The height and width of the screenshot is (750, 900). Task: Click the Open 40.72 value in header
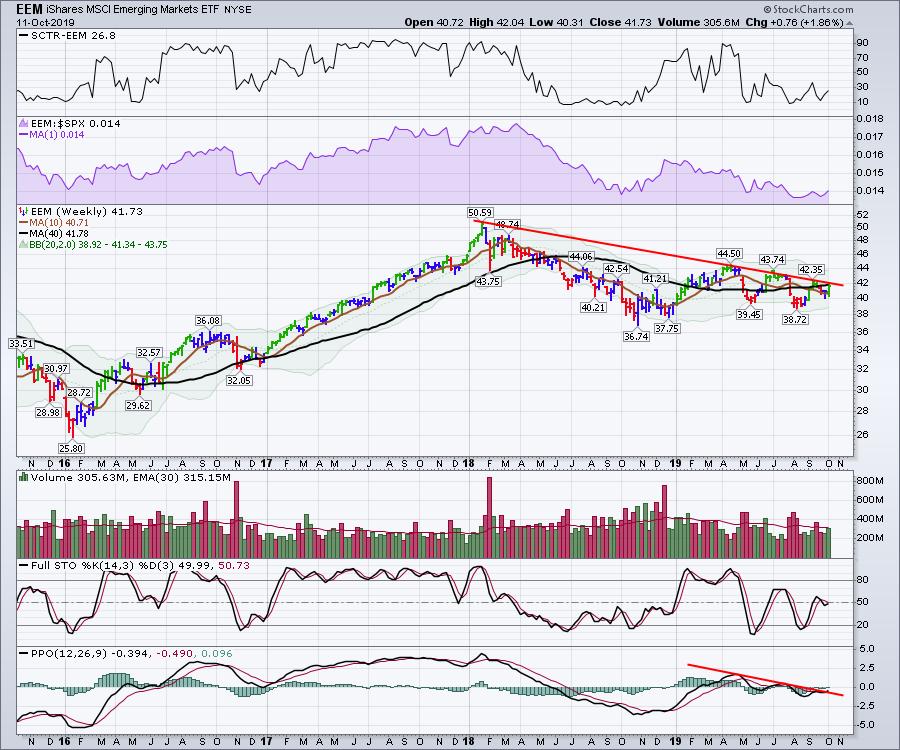point(434,22)
